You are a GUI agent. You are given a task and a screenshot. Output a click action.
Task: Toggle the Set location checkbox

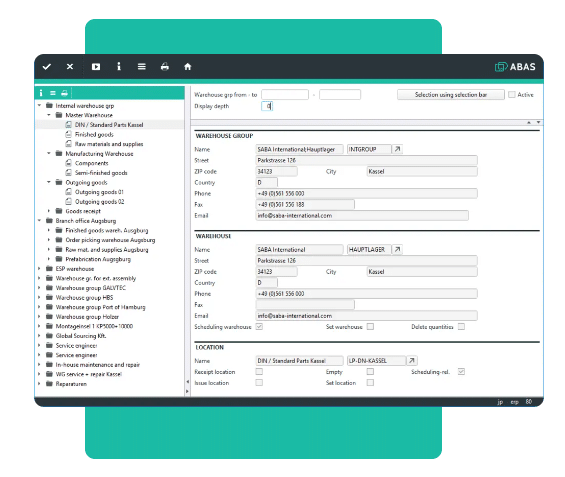pos(370,382)
